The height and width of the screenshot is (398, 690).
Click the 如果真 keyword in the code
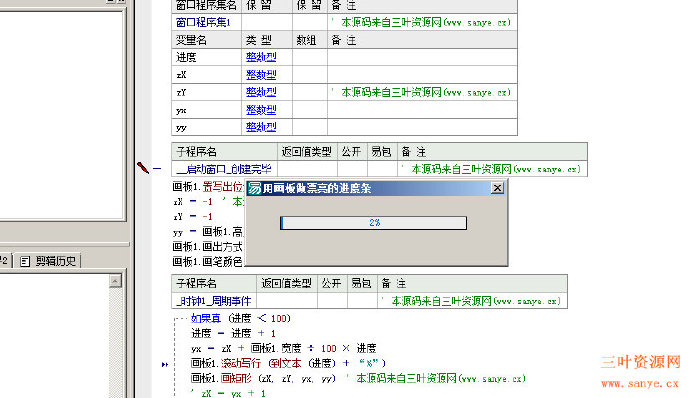(206, 318)
